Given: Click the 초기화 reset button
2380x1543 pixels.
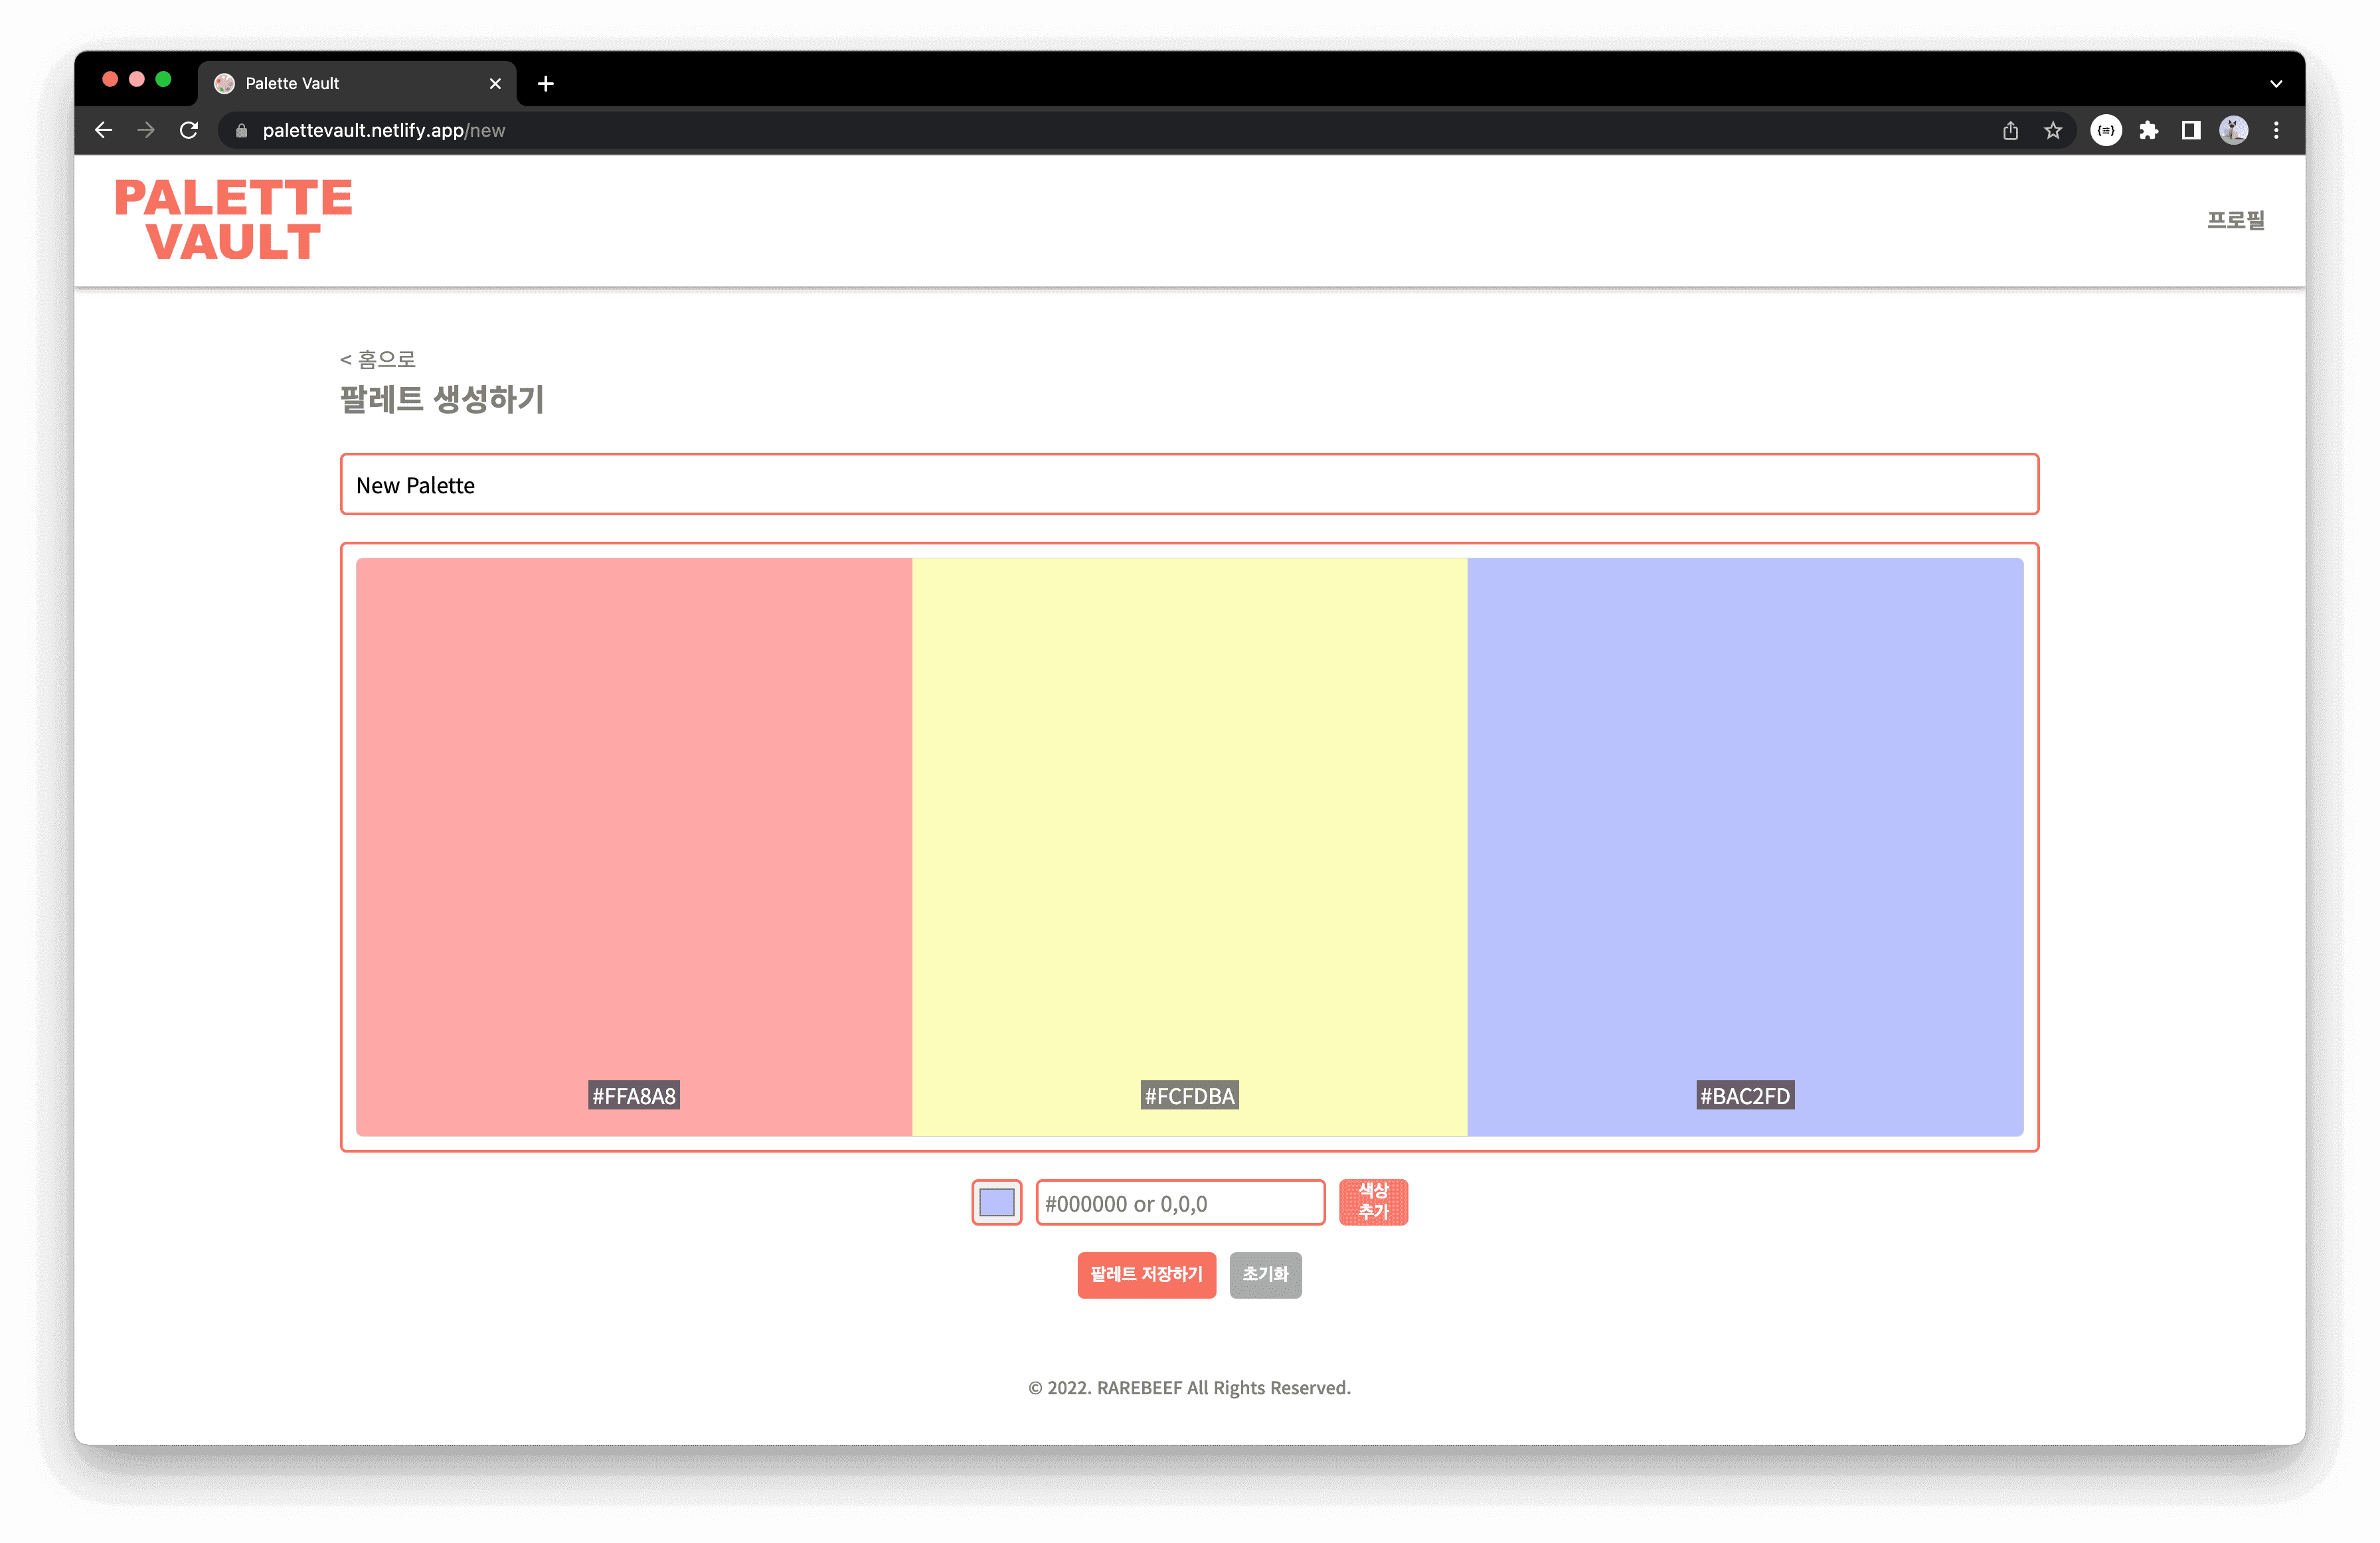Looking at the screenshot, I should [x=1265, y=1274].
